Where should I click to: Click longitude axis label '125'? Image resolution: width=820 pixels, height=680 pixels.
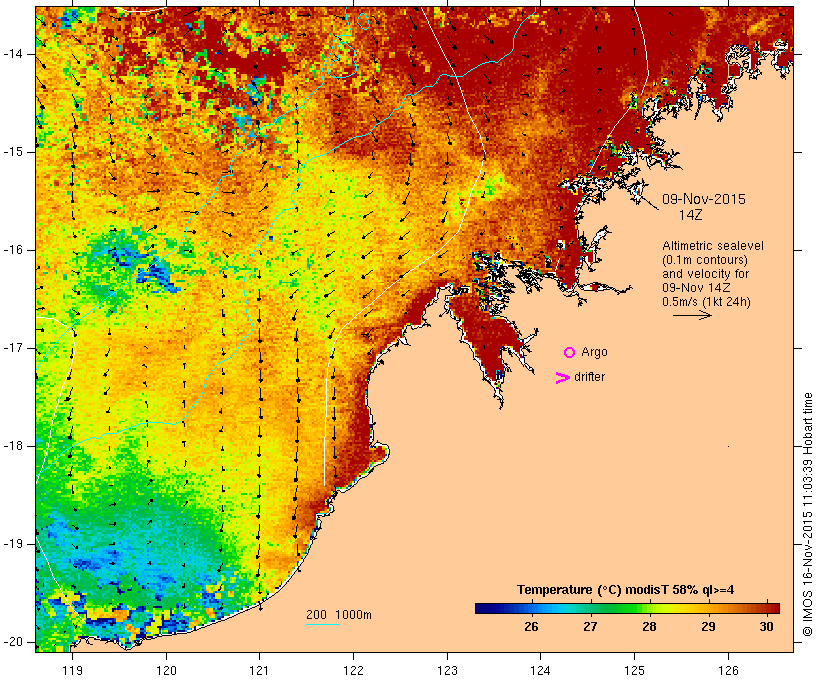634,670
